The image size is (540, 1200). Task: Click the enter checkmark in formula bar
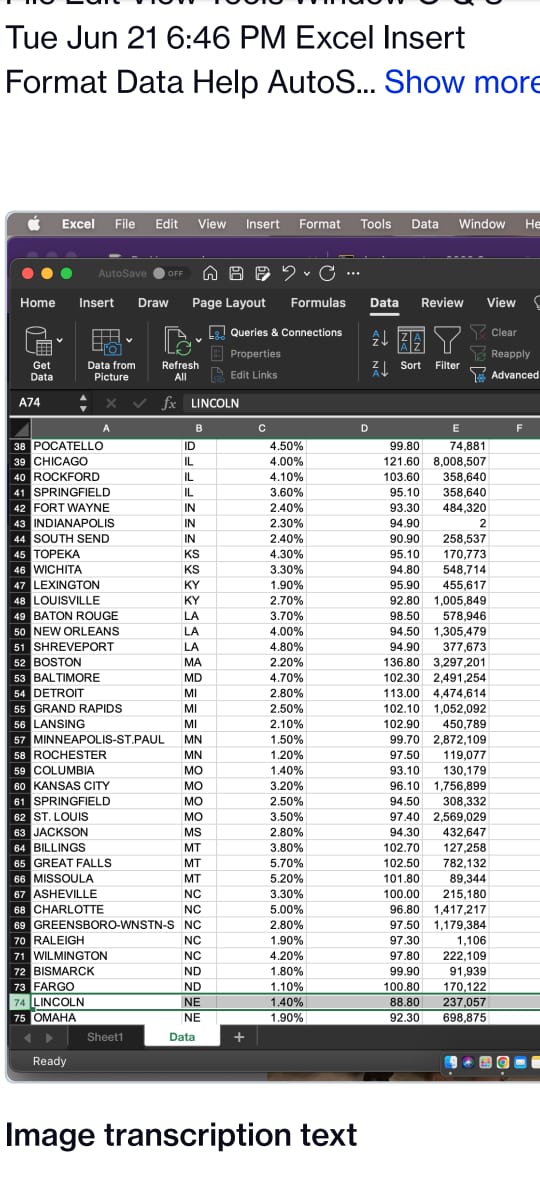[139, 404]
